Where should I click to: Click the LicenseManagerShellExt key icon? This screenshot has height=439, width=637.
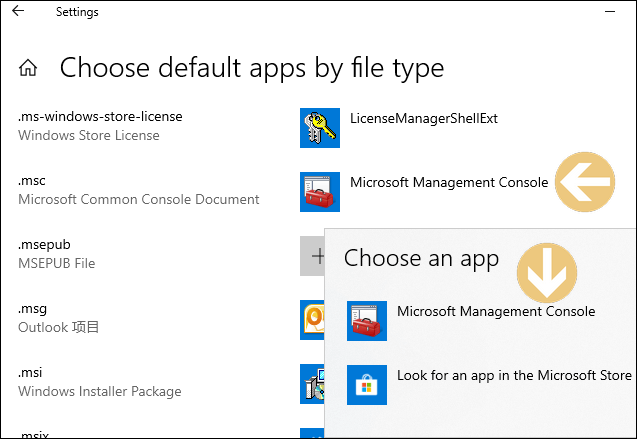[320, 128]
